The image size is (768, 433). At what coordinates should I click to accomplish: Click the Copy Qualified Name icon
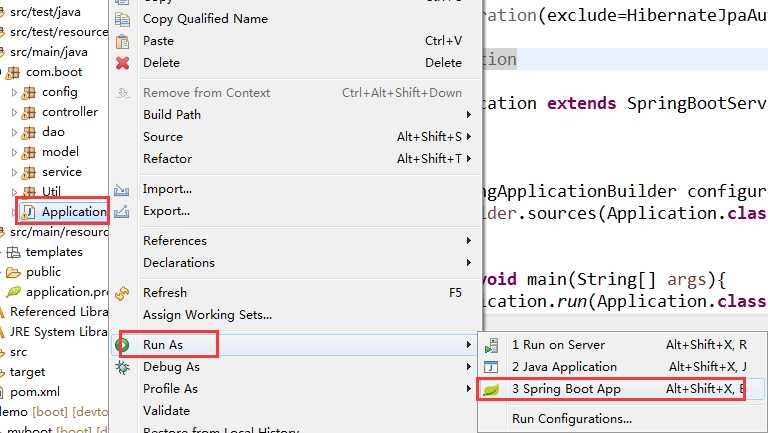pyautogui.click(x=122, y=20)
